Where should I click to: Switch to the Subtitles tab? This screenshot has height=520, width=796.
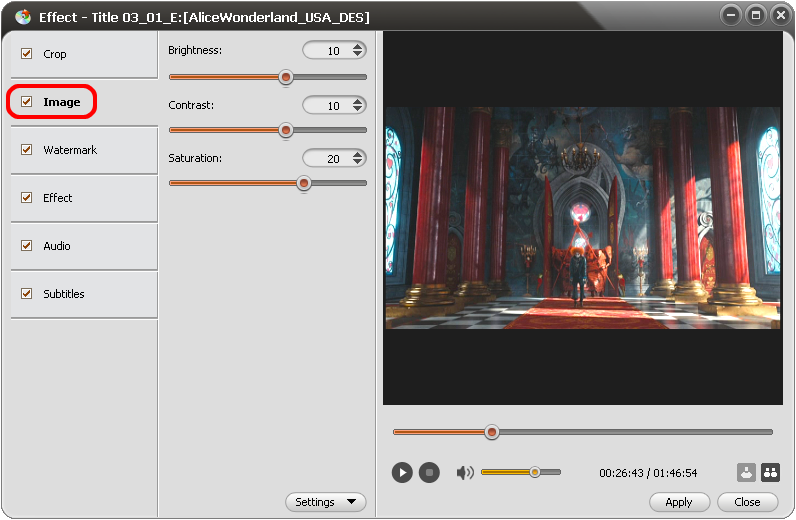[84, 294]
